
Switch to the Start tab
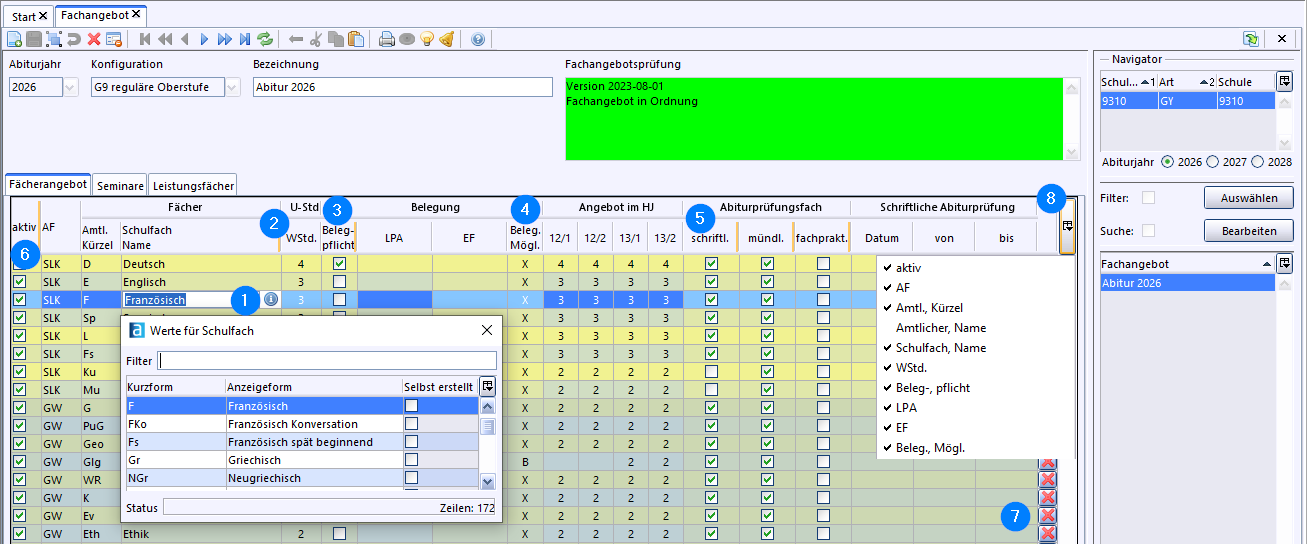point(29,16)
